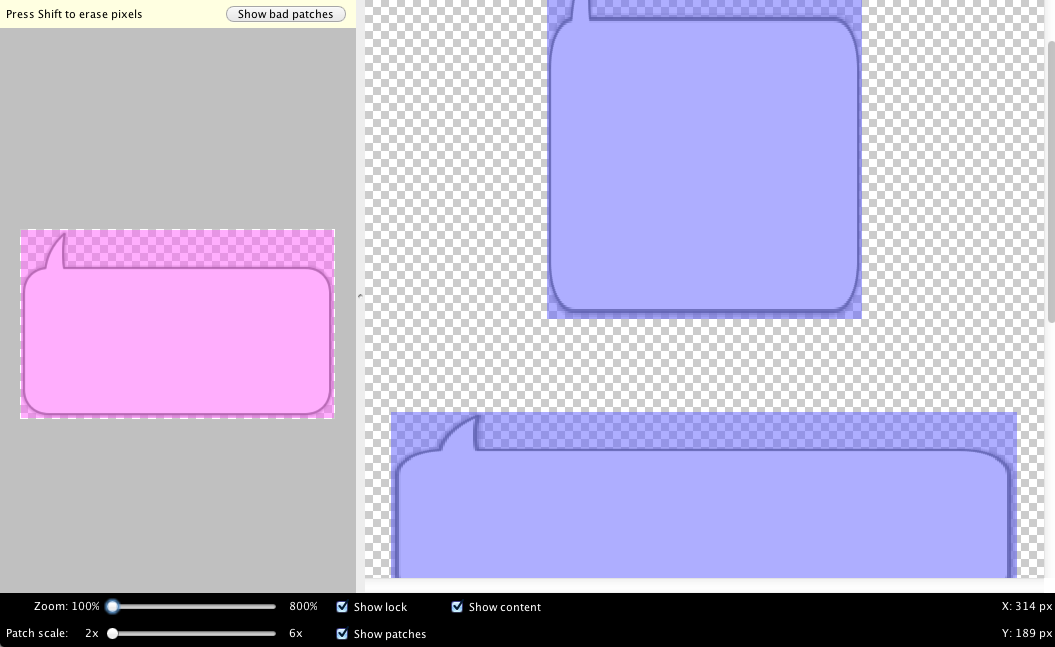Click the Show bad patches button
The height and width of the screenshot is (647, 1055).
point(285,14)
